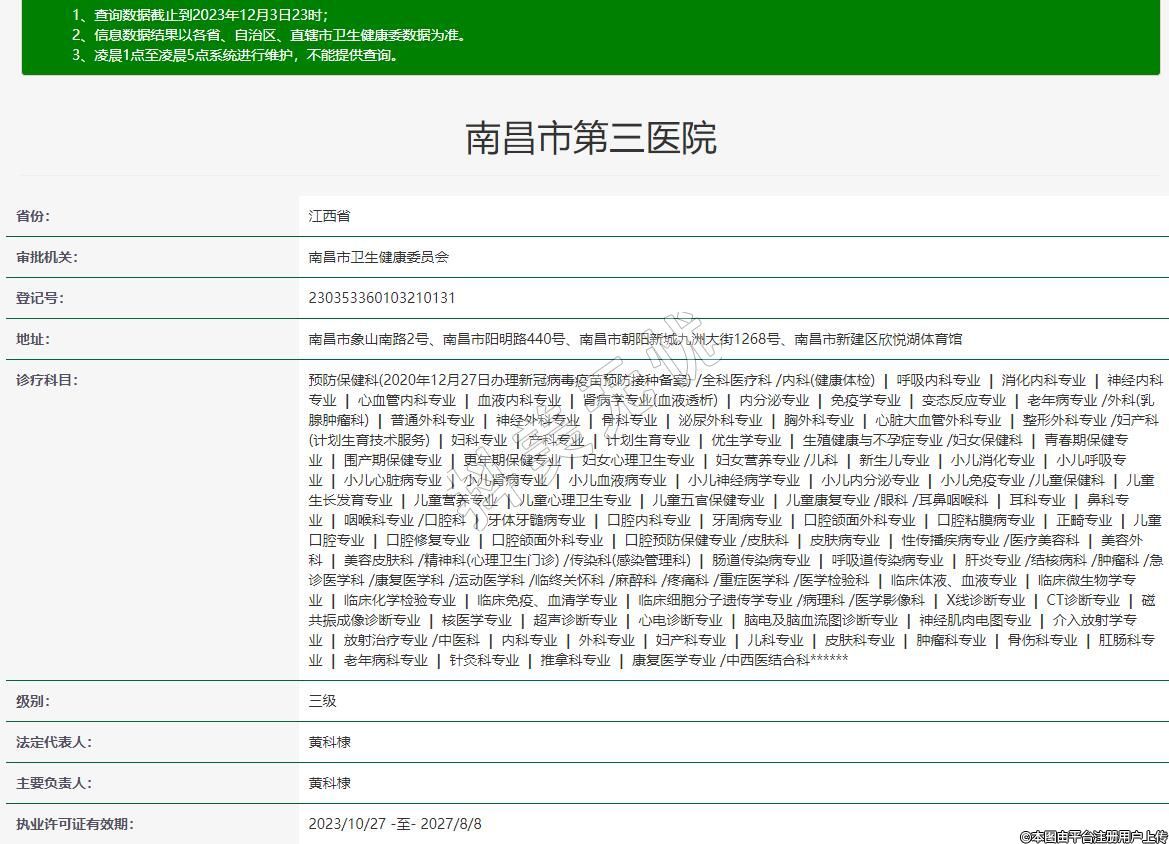Click the 级别 field label
Screen dimensions: 1169x844
point(33,701)
